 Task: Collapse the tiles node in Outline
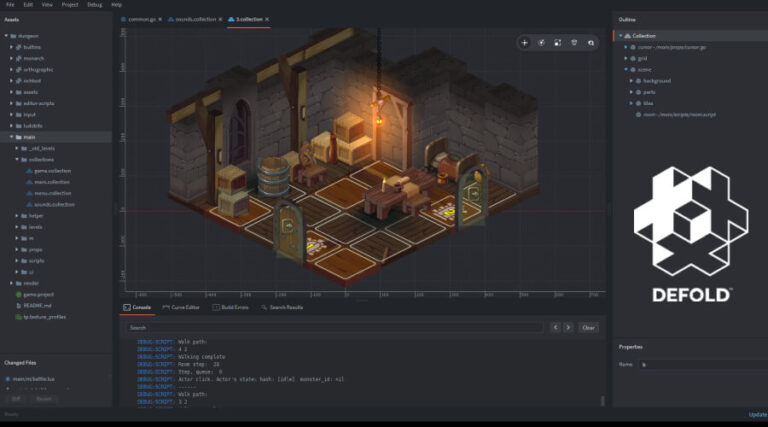coord(631,103)
